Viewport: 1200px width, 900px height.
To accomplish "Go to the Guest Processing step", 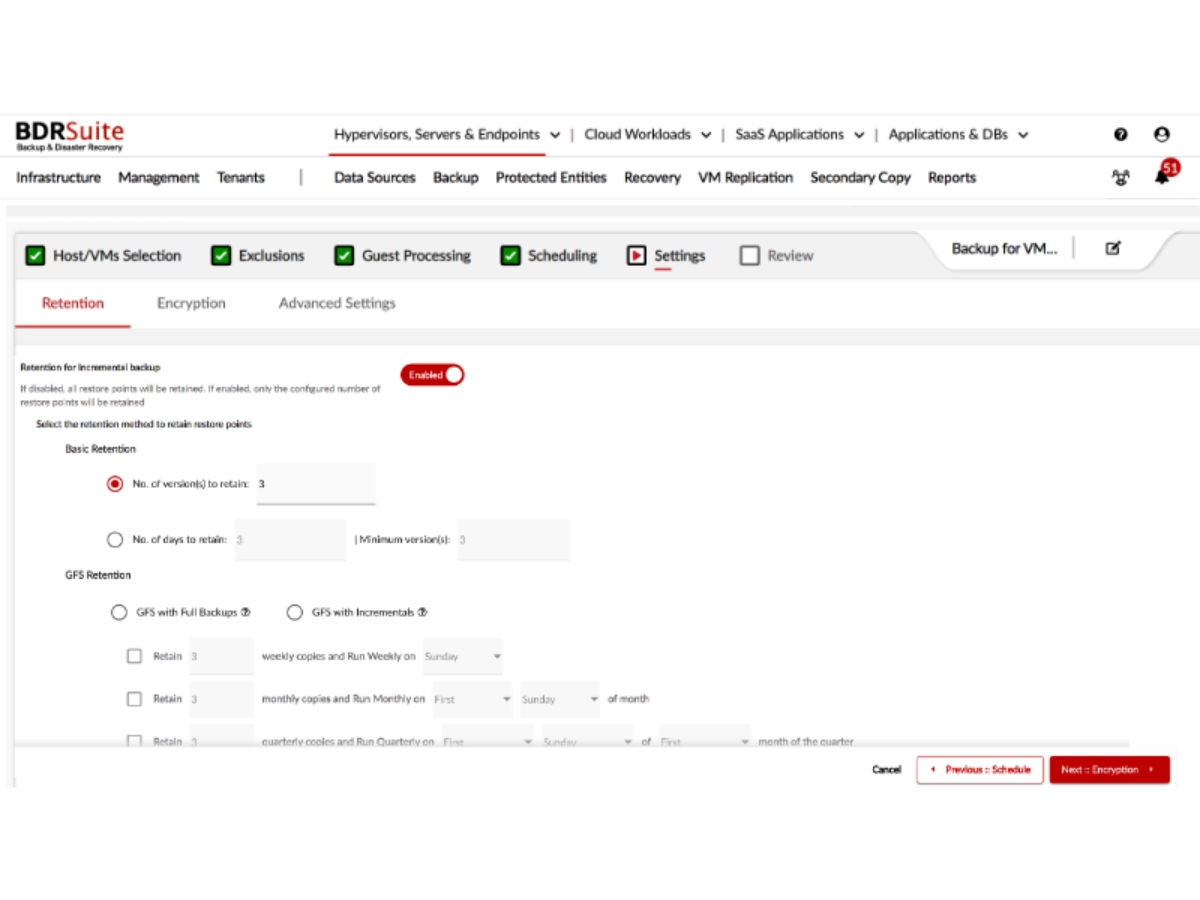I will (403, 256).
